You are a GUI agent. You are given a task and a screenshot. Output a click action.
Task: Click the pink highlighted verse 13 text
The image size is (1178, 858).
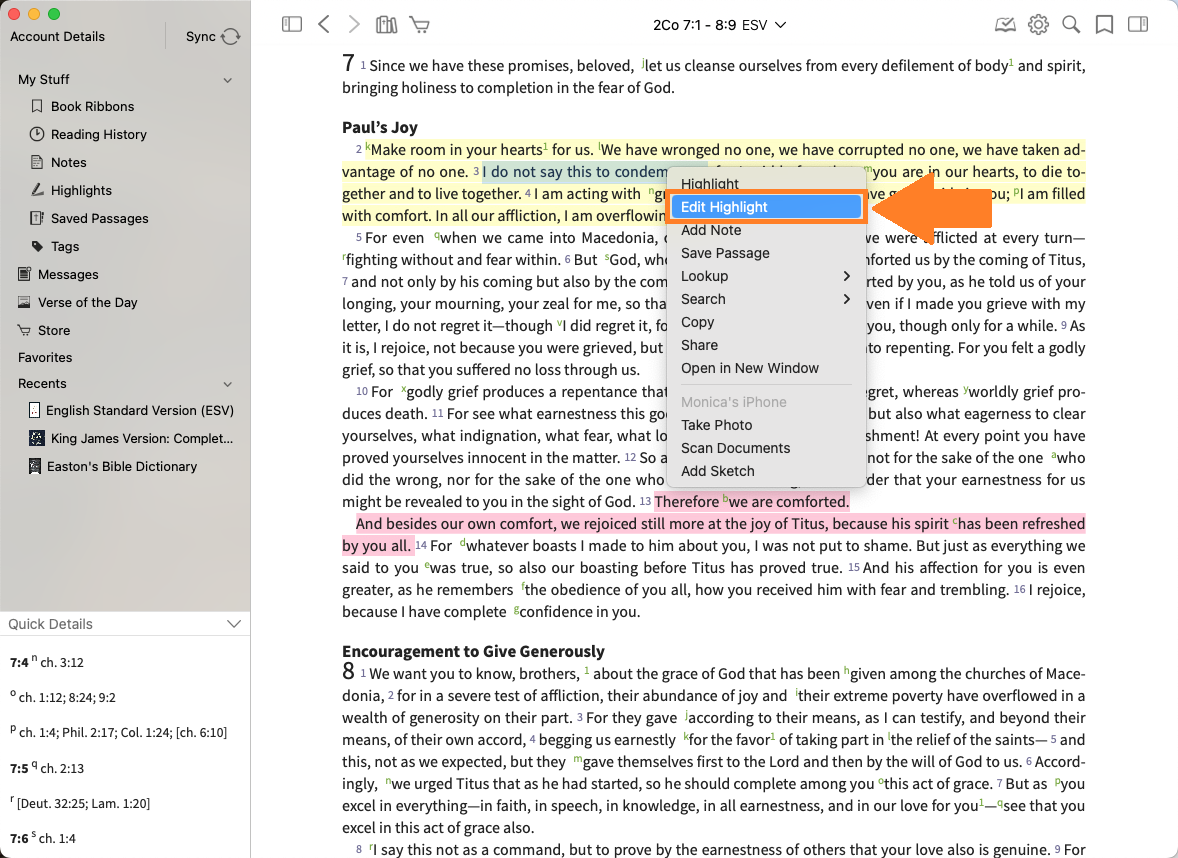(720, 524)
